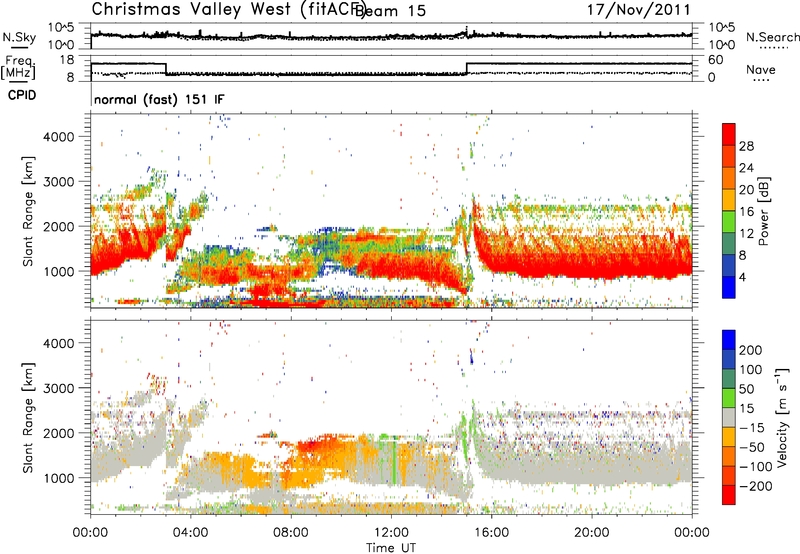
Task: Click the "Power [dB]" colorbar title
Action: coord(763,211)
